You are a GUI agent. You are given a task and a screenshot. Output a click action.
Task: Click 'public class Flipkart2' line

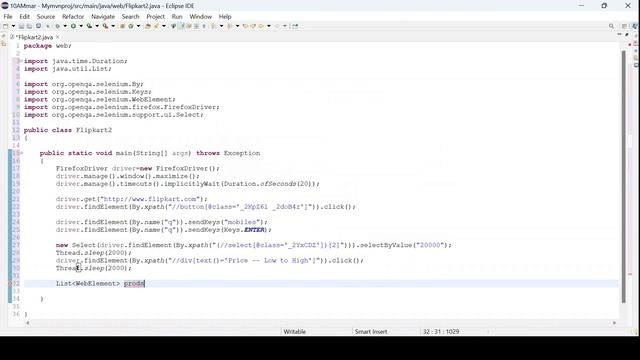[68, 130]
